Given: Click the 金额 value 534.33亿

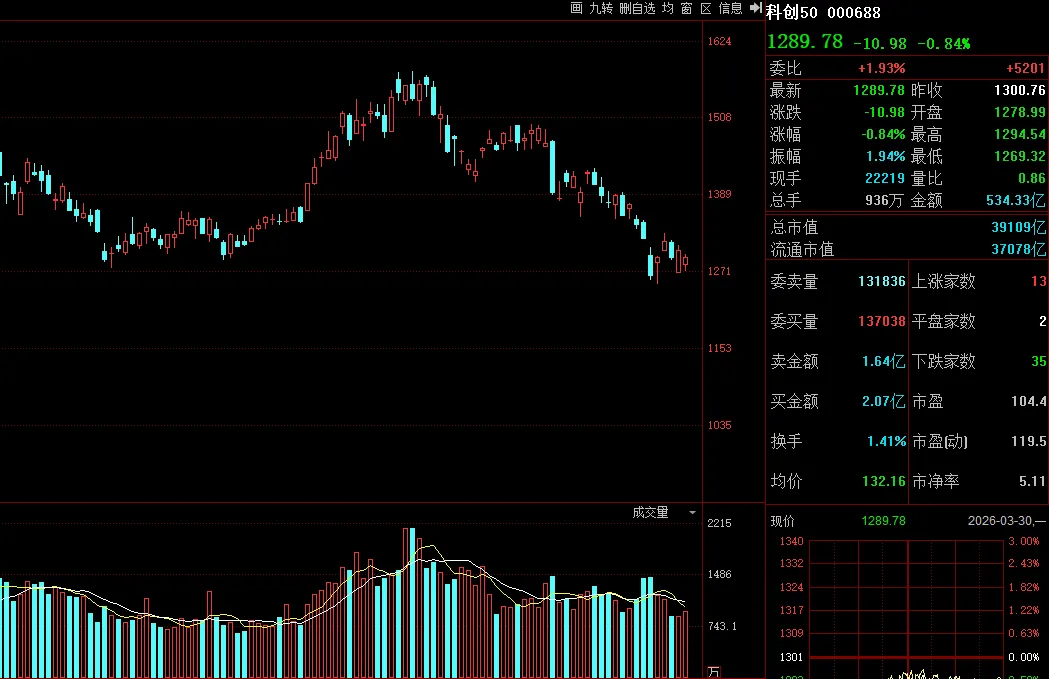Looking at the screenshot, I should pyautogui.click(x=1016, y=201).
